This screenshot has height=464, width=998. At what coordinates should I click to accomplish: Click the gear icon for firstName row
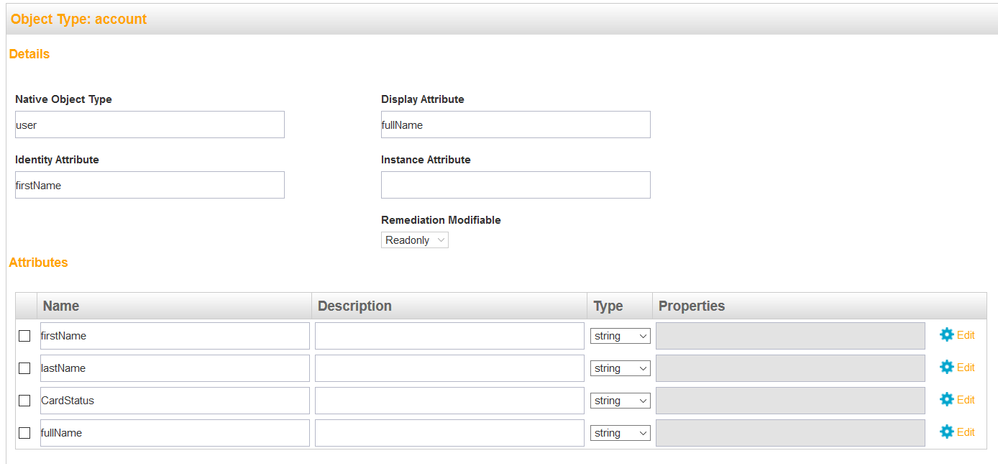[x=947, y=335]
